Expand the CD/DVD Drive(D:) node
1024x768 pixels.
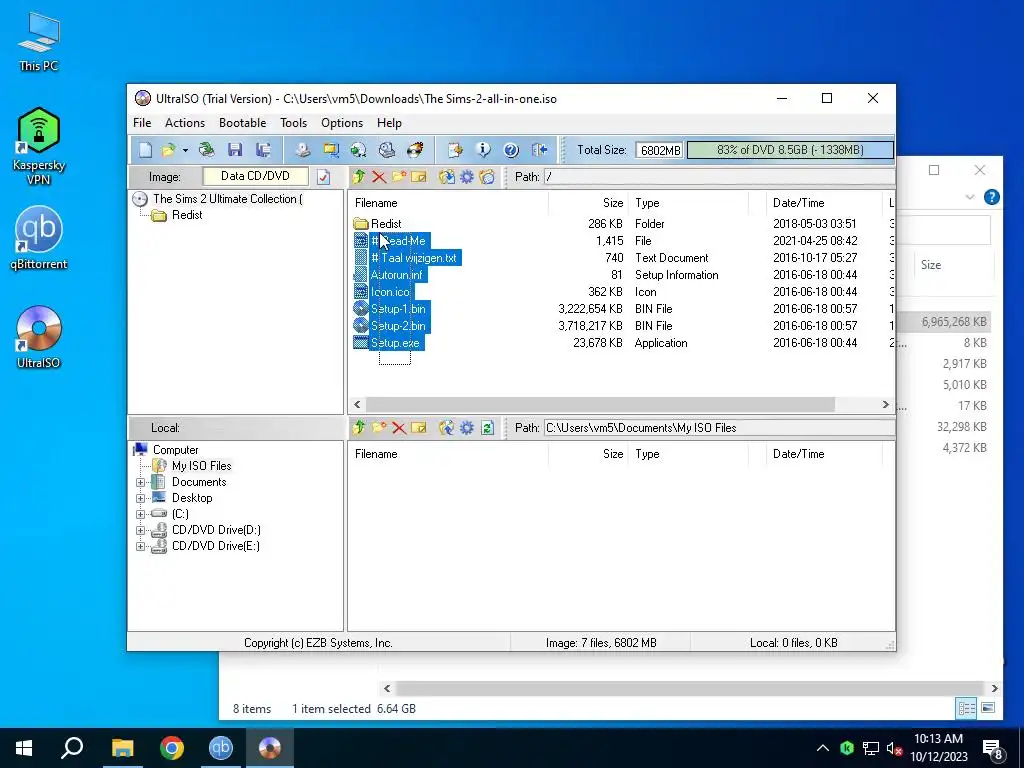point(140,530)
